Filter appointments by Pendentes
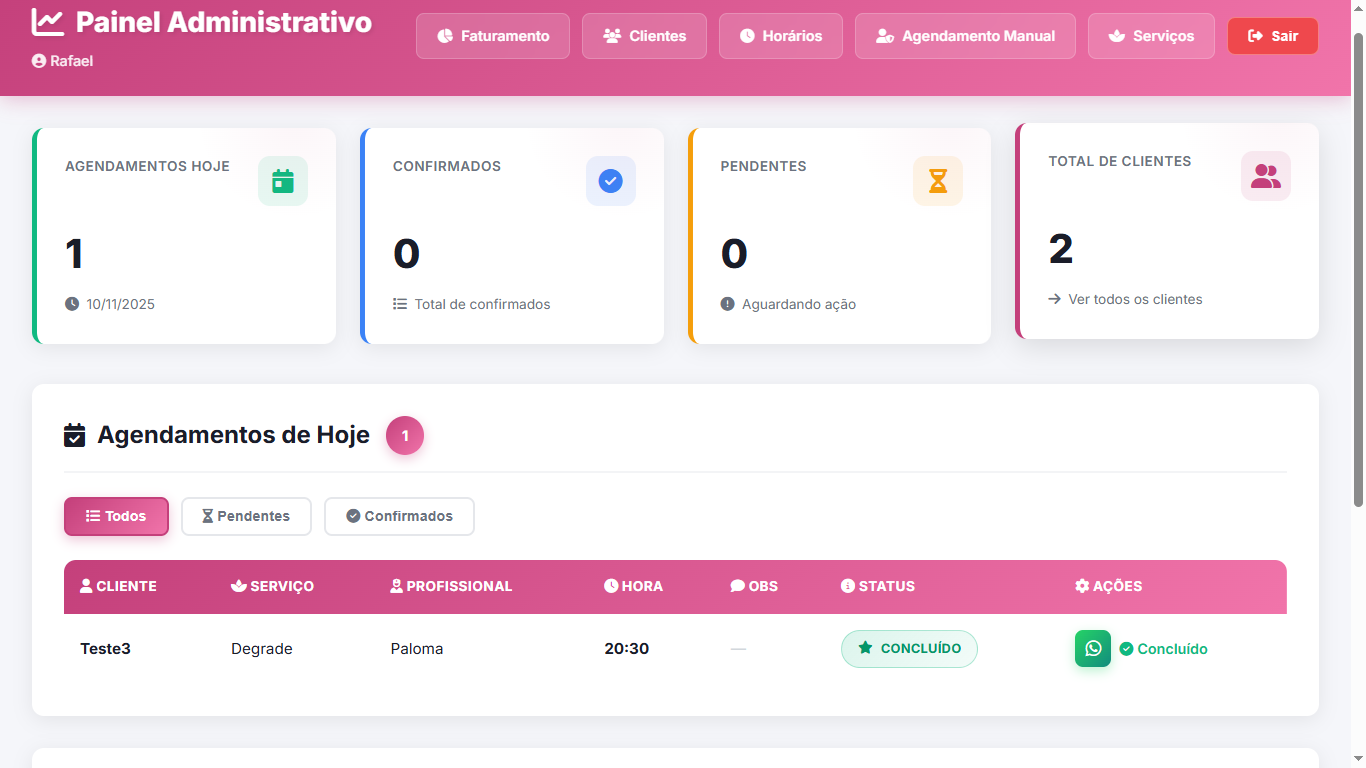Image resolution: width=1366 pixels, height=768 pixels. click(246, 516)
